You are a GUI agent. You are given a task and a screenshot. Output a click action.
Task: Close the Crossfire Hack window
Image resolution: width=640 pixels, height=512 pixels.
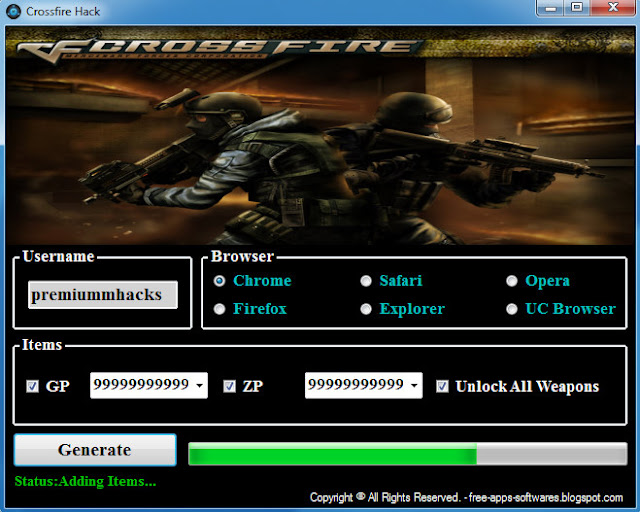(x=613, y=8)
